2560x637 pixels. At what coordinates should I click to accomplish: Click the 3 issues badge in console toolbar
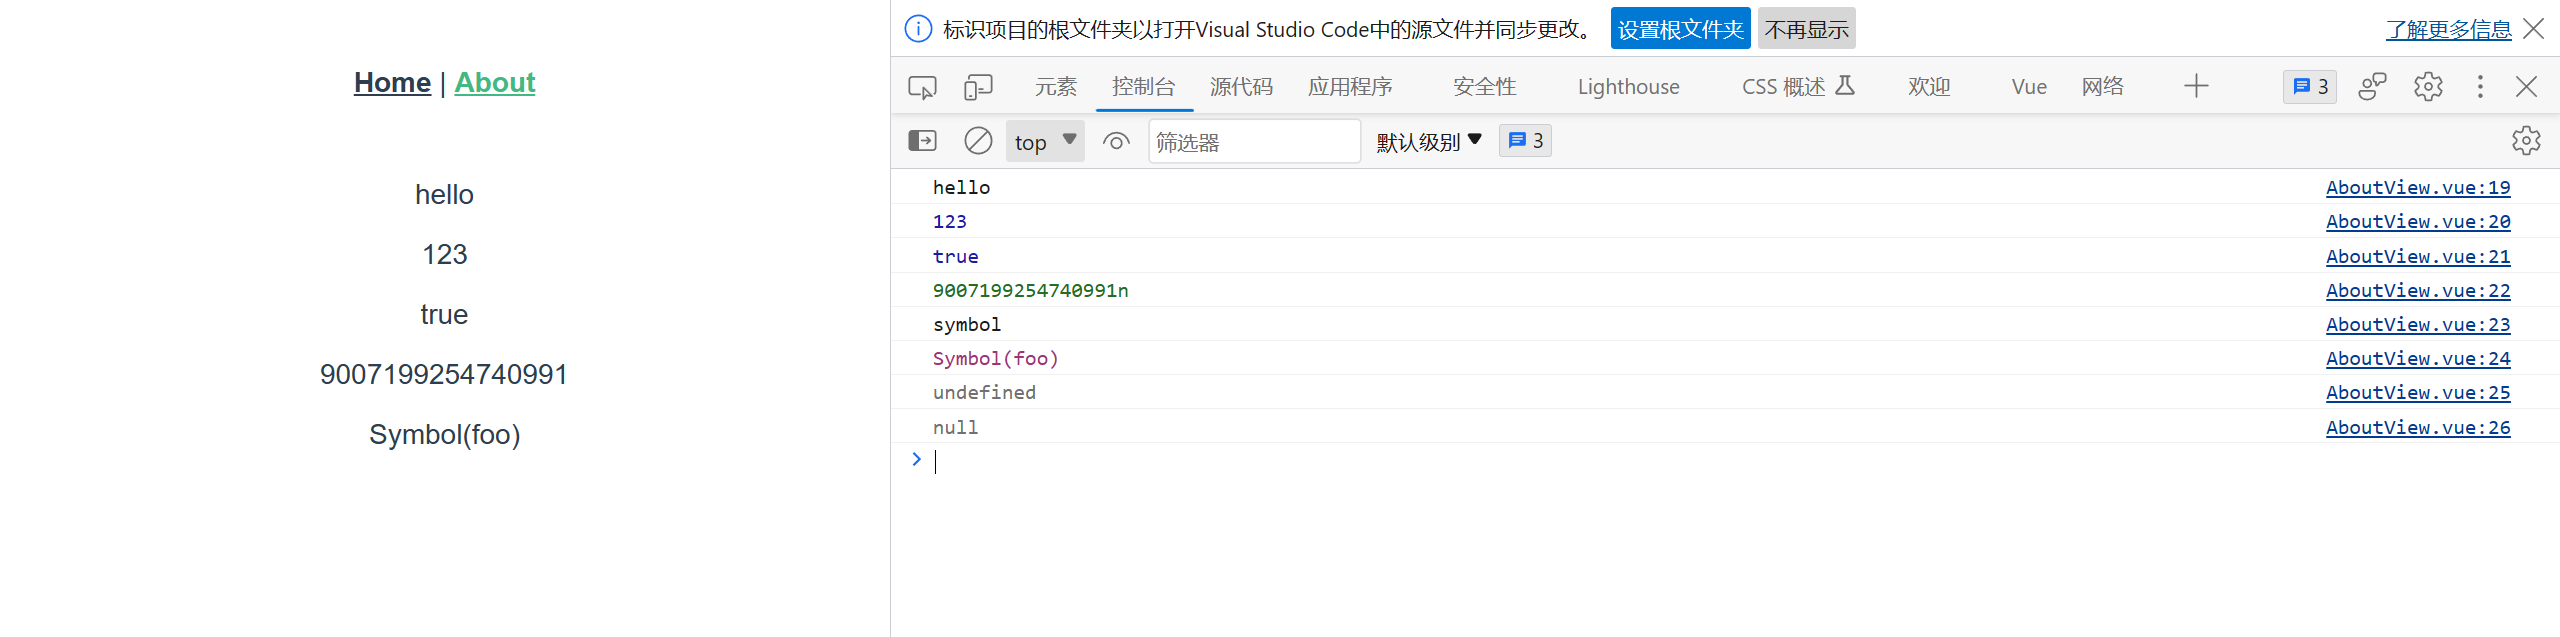click(1525, 141)
